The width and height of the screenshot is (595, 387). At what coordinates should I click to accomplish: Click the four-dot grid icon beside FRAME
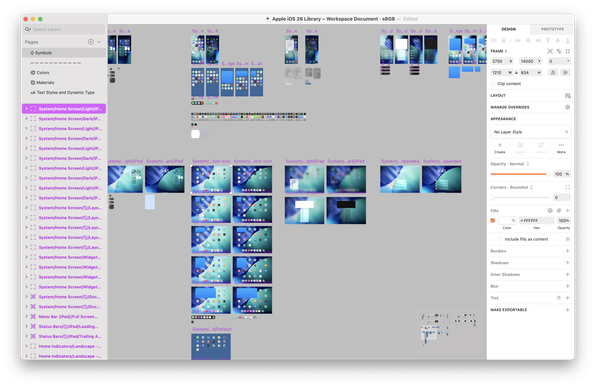point(568,51)
